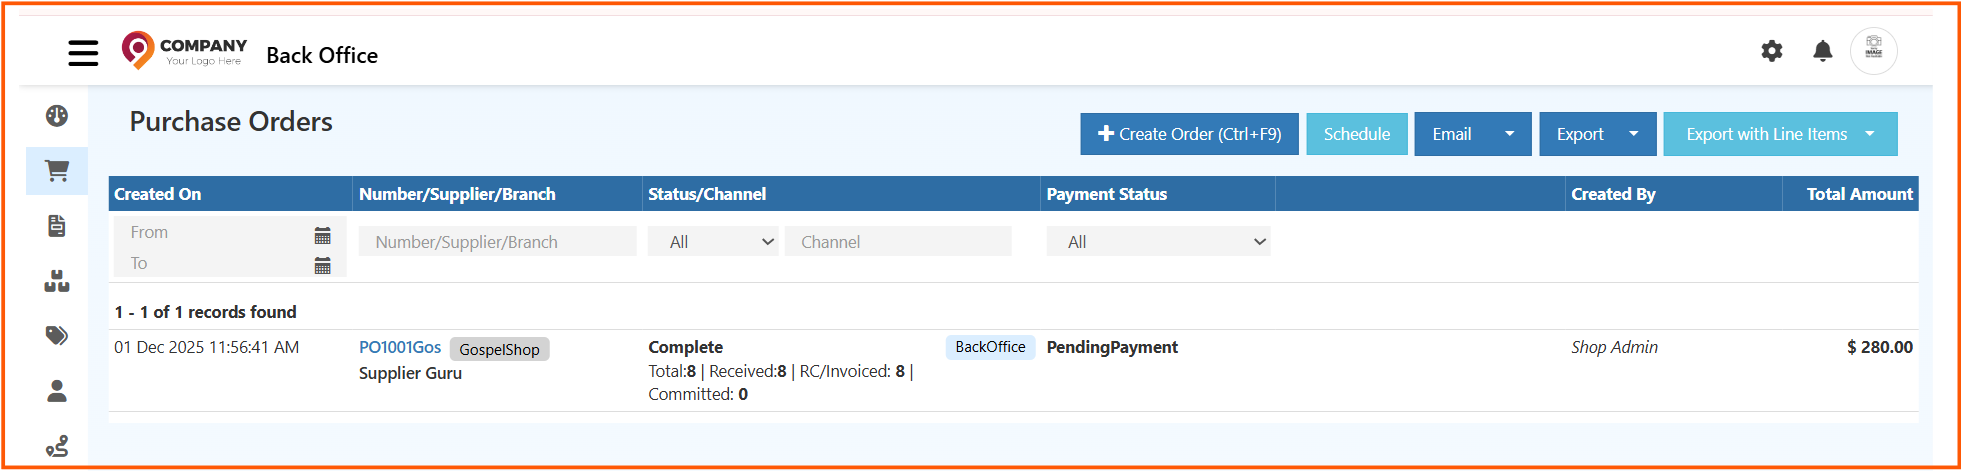Viewport: 1961px width, 471px height.
Task: Open the dashboard gauge sidebar icon
Action: click(57, 116)
